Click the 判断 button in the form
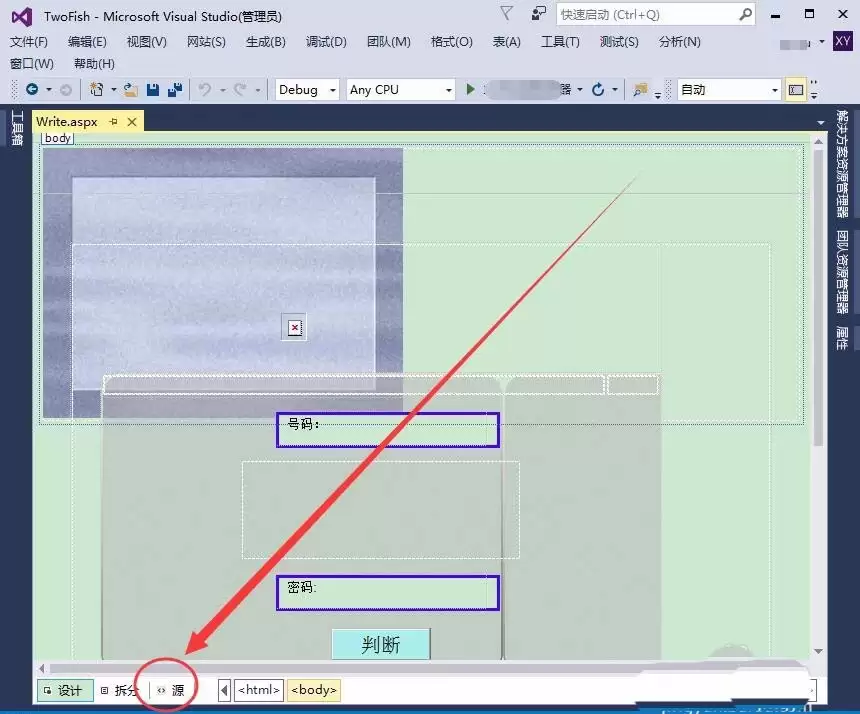Screen dimensions: 860x714 point(380,644)
